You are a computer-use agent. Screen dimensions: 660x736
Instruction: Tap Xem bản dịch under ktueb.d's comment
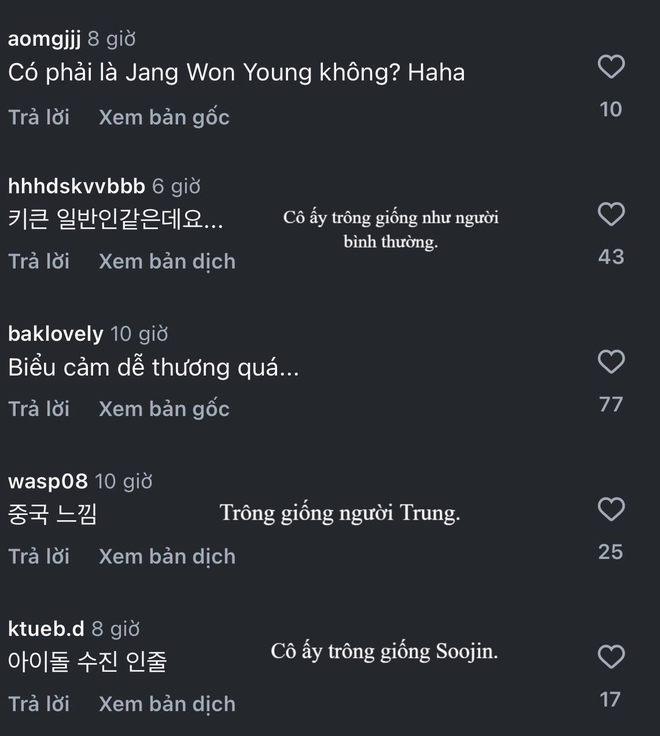pyautogui.click(x=167, y=703)
